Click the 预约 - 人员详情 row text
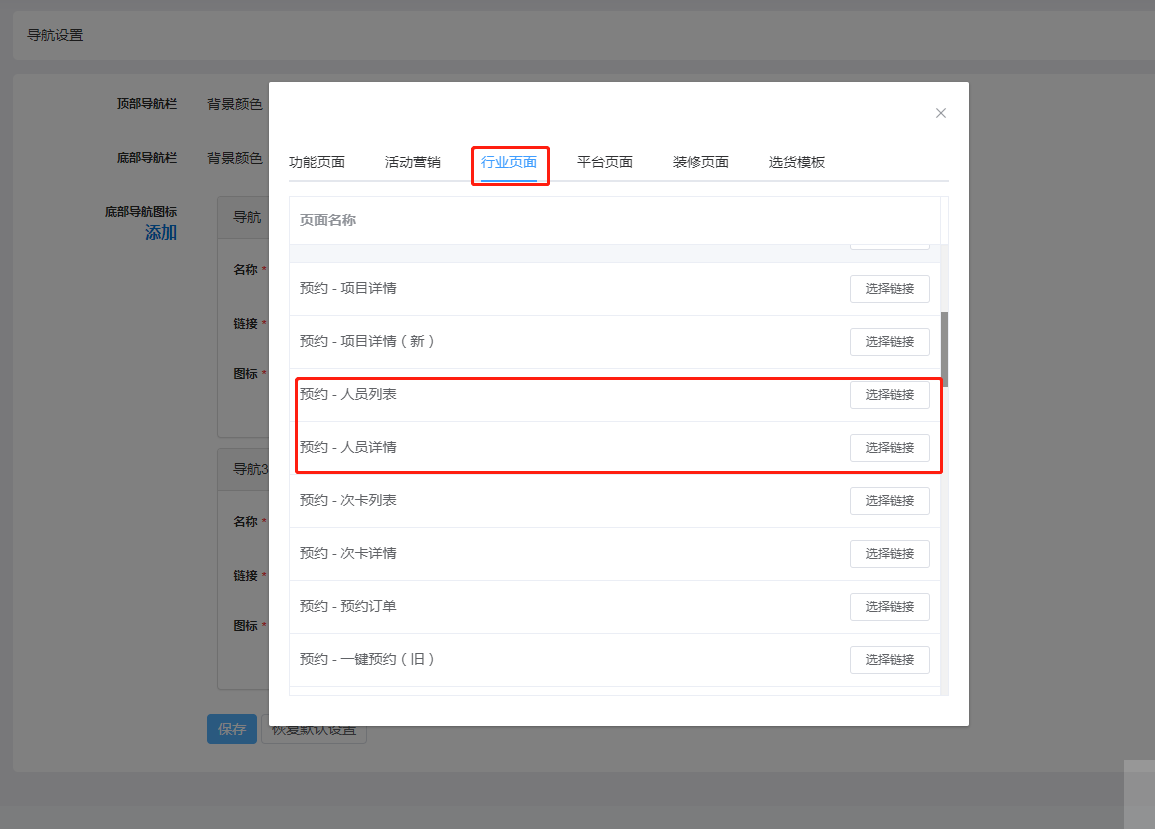The height and width of the screenshot is (829, 1155). [x=348, y=447]
